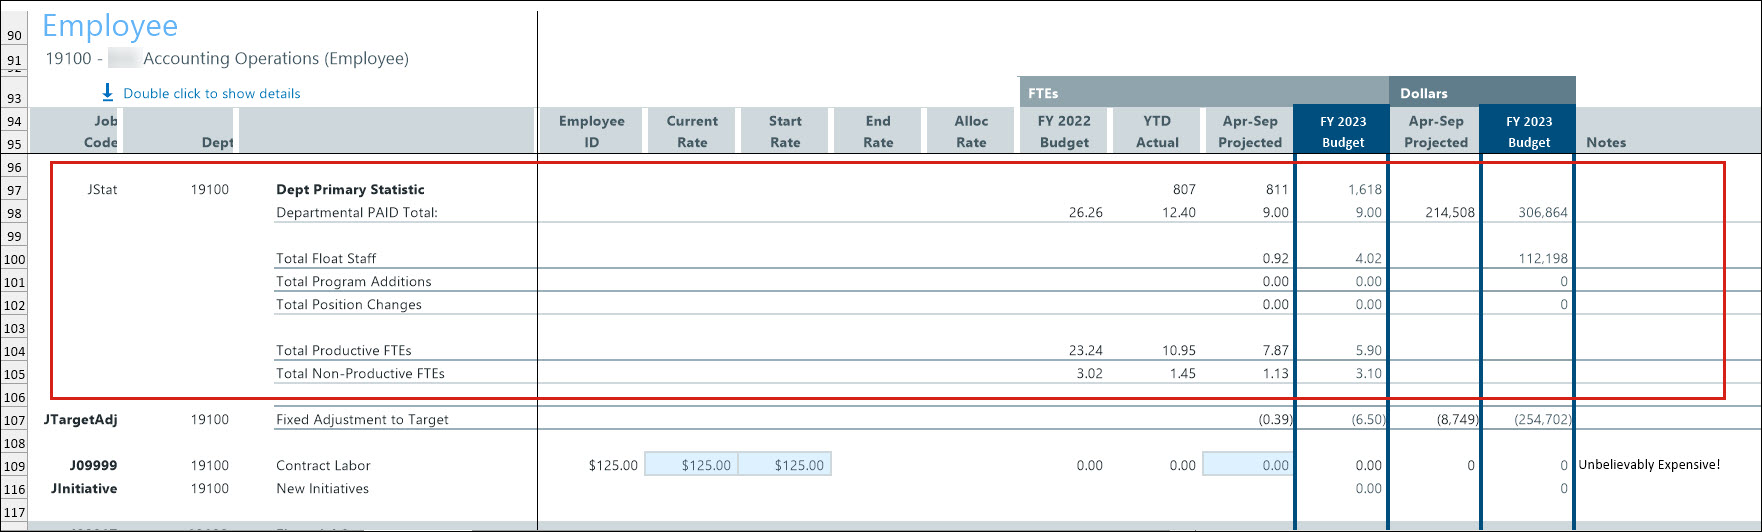Click Double click to show details link
Viewport: 1762px width, 532px height.
coord(211,94)
